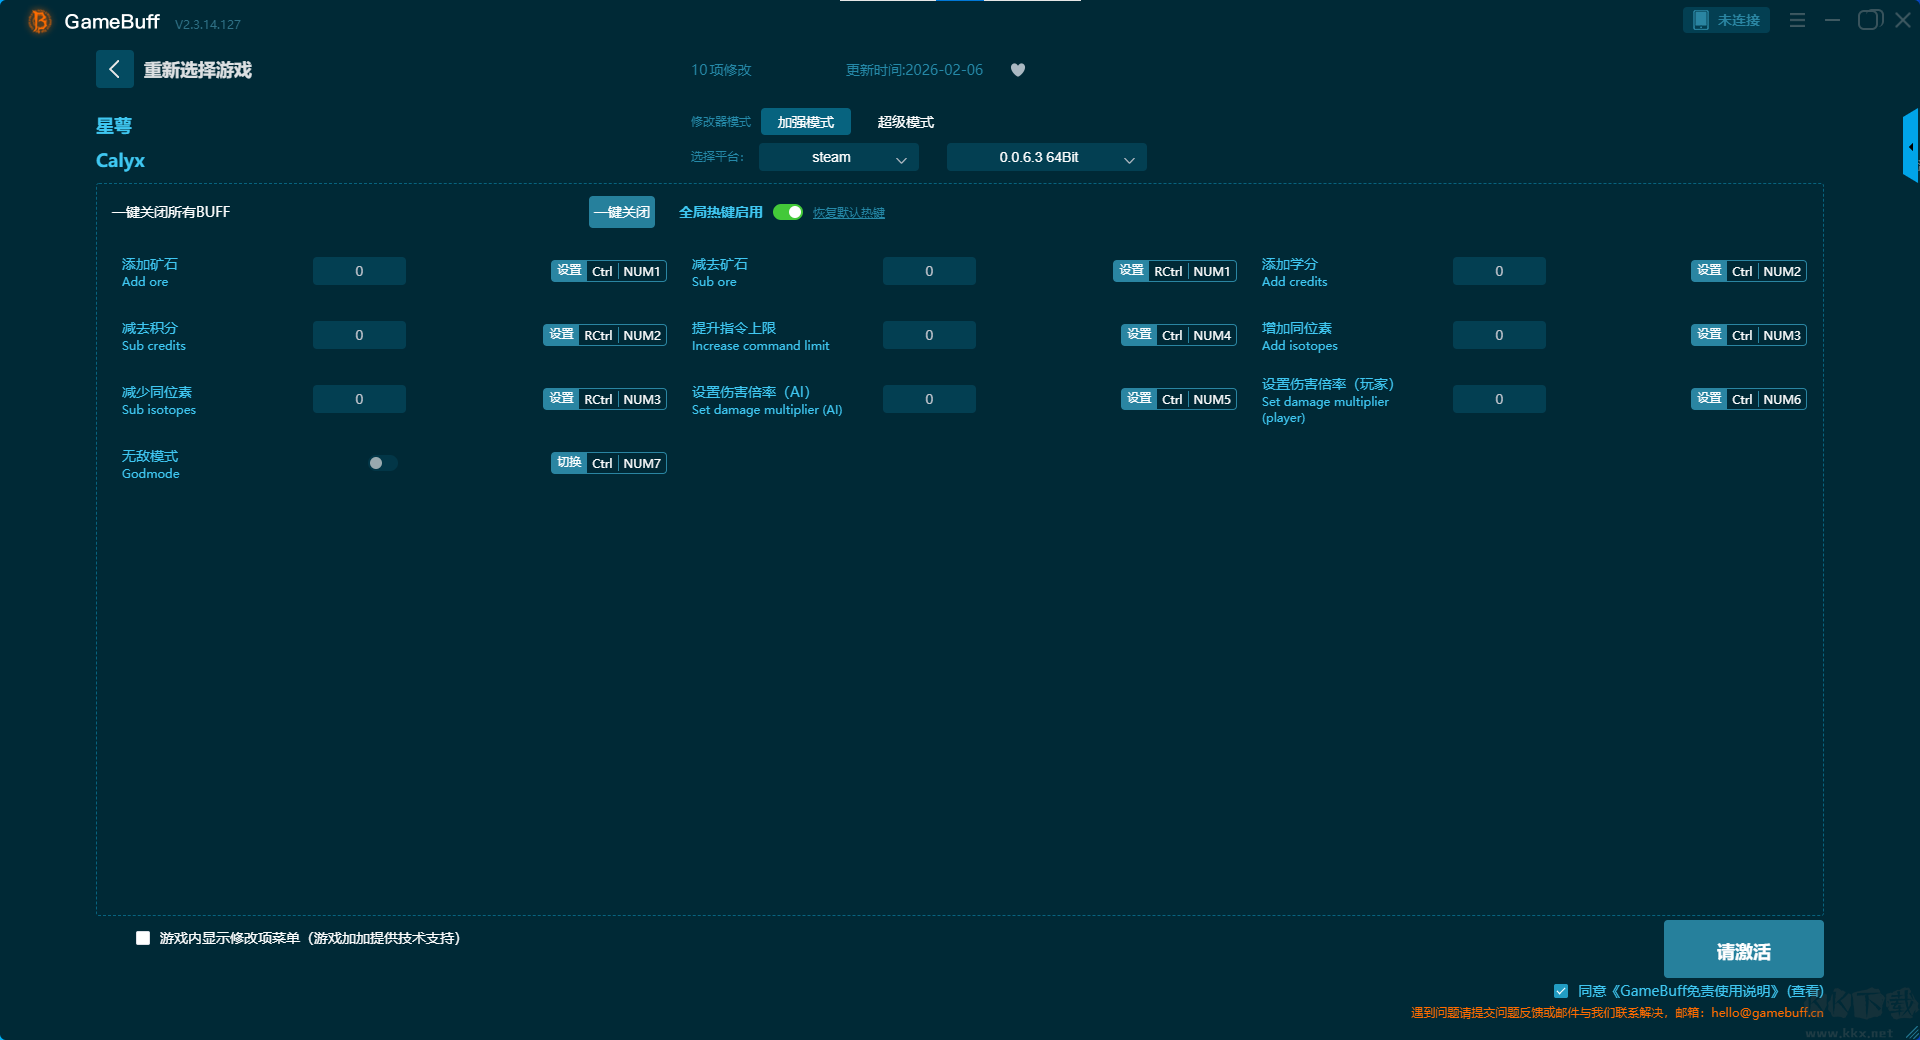Check the in-game trainer menu checkbox
This screenshot has width=1920, height=1040.
[143, 938]
